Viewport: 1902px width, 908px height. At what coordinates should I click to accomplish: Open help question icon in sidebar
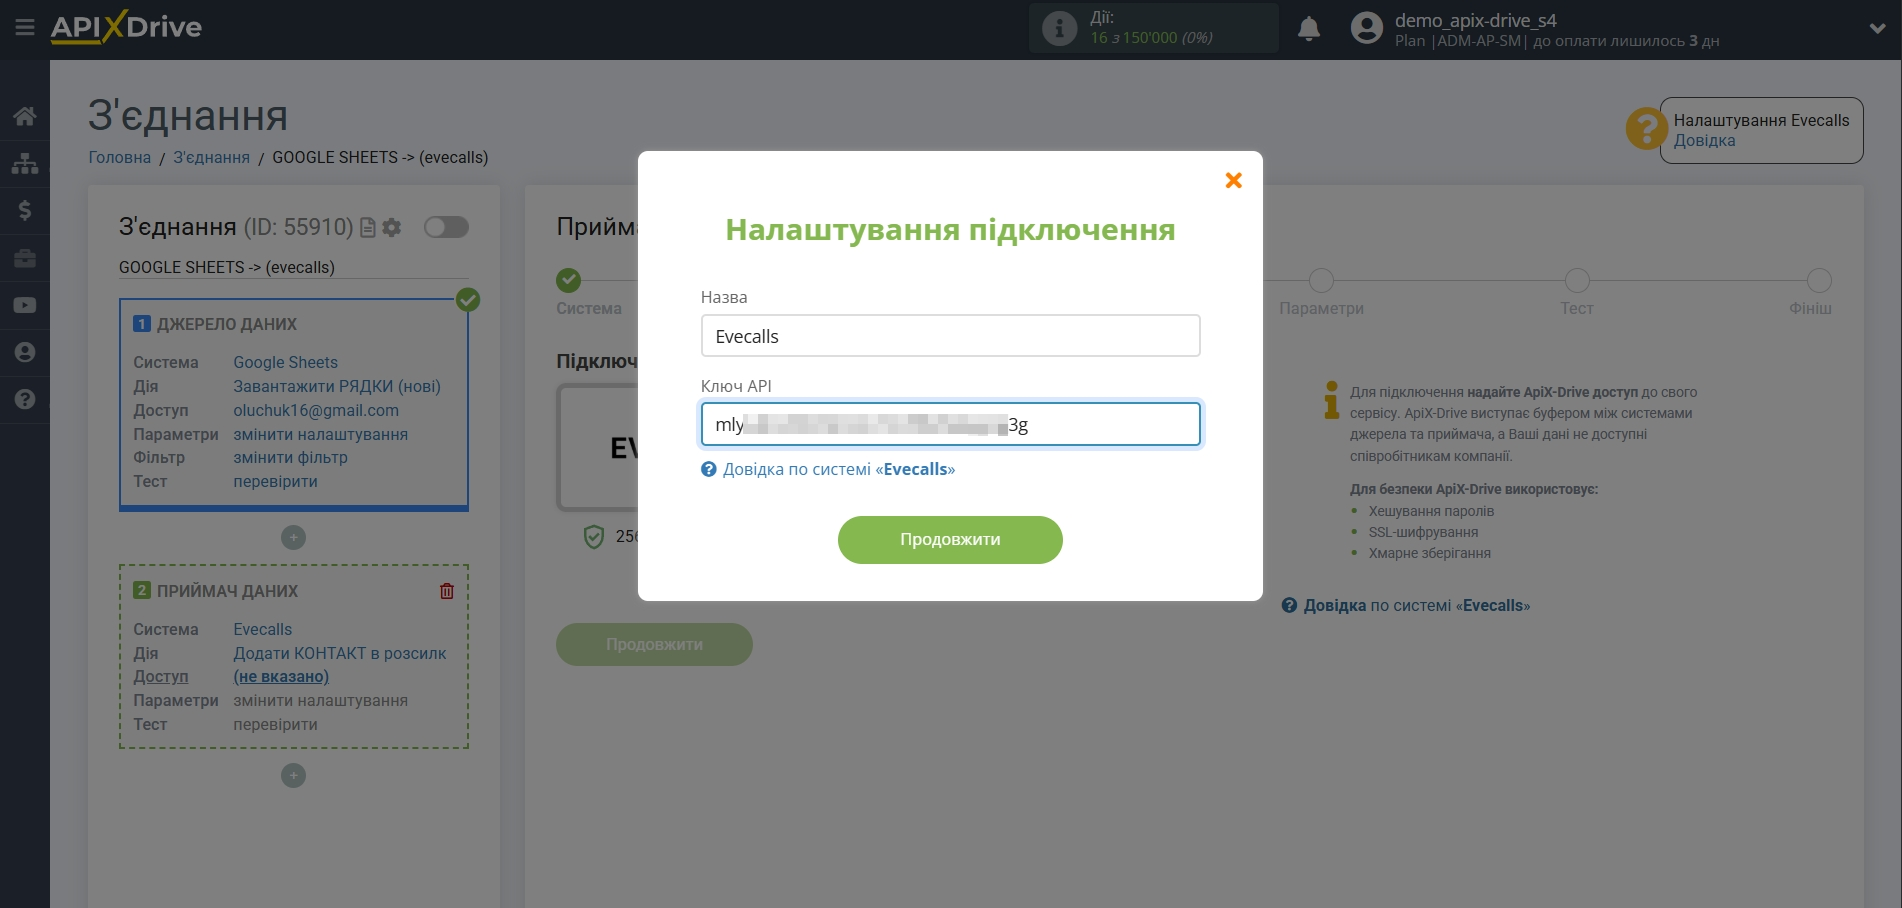point(25,399)
